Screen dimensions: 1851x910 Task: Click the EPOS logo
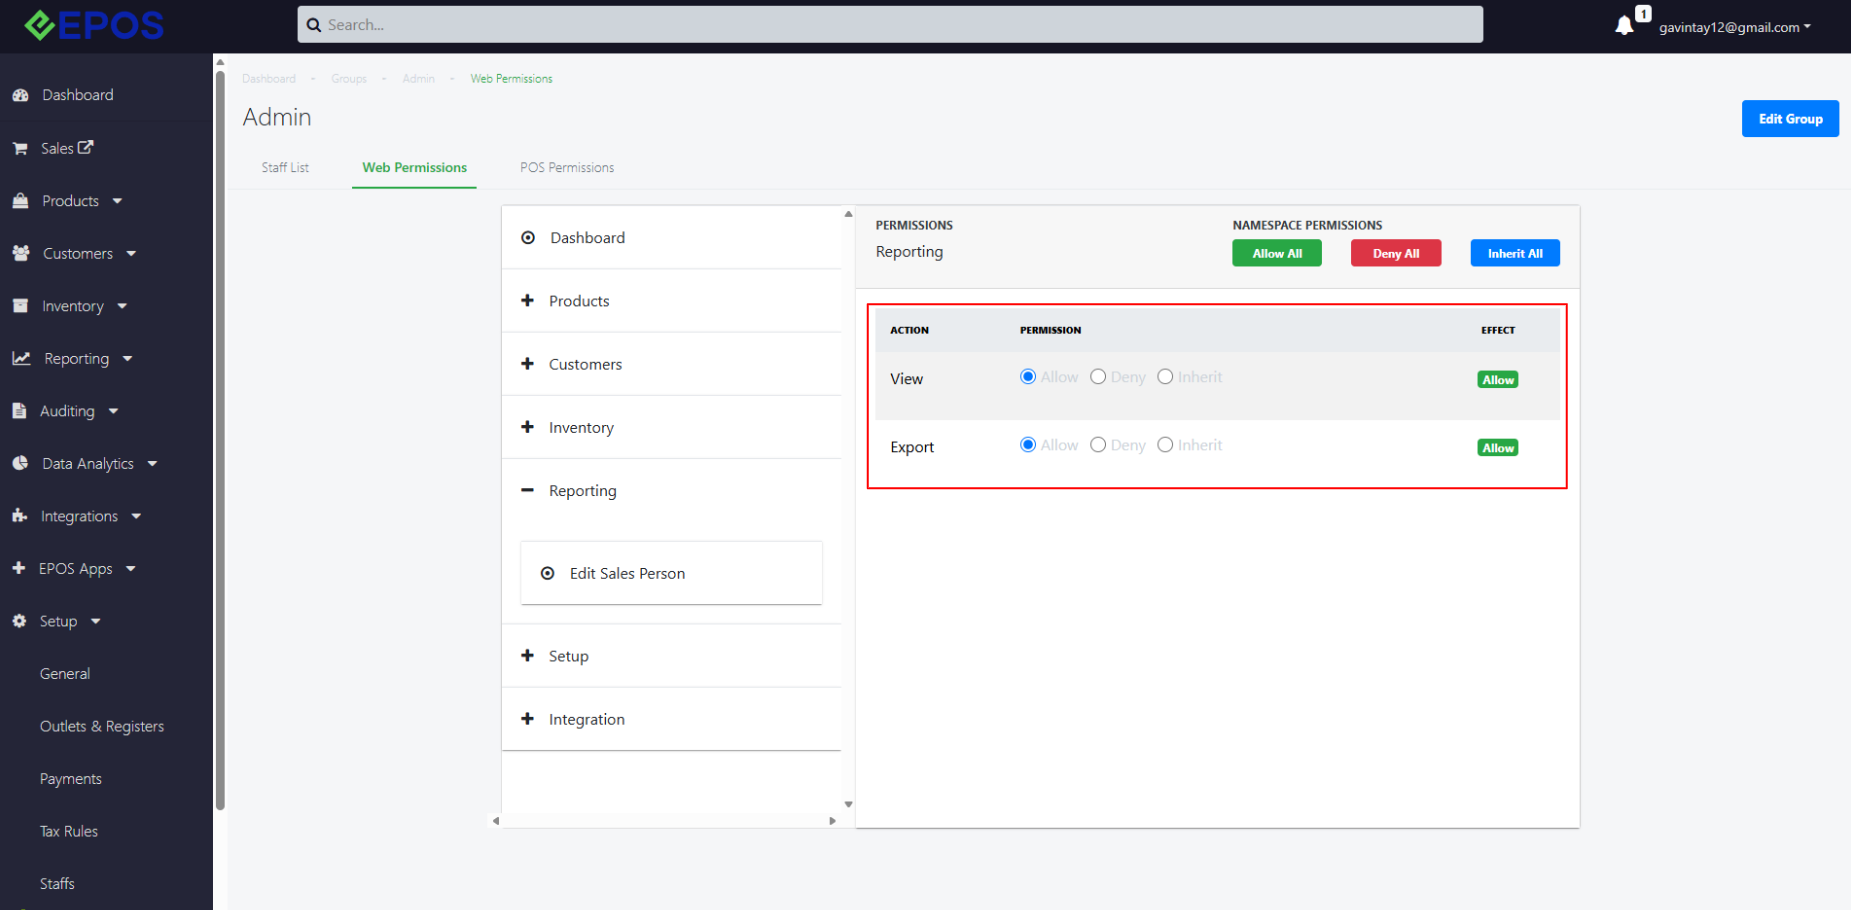(x=94, y=25)
